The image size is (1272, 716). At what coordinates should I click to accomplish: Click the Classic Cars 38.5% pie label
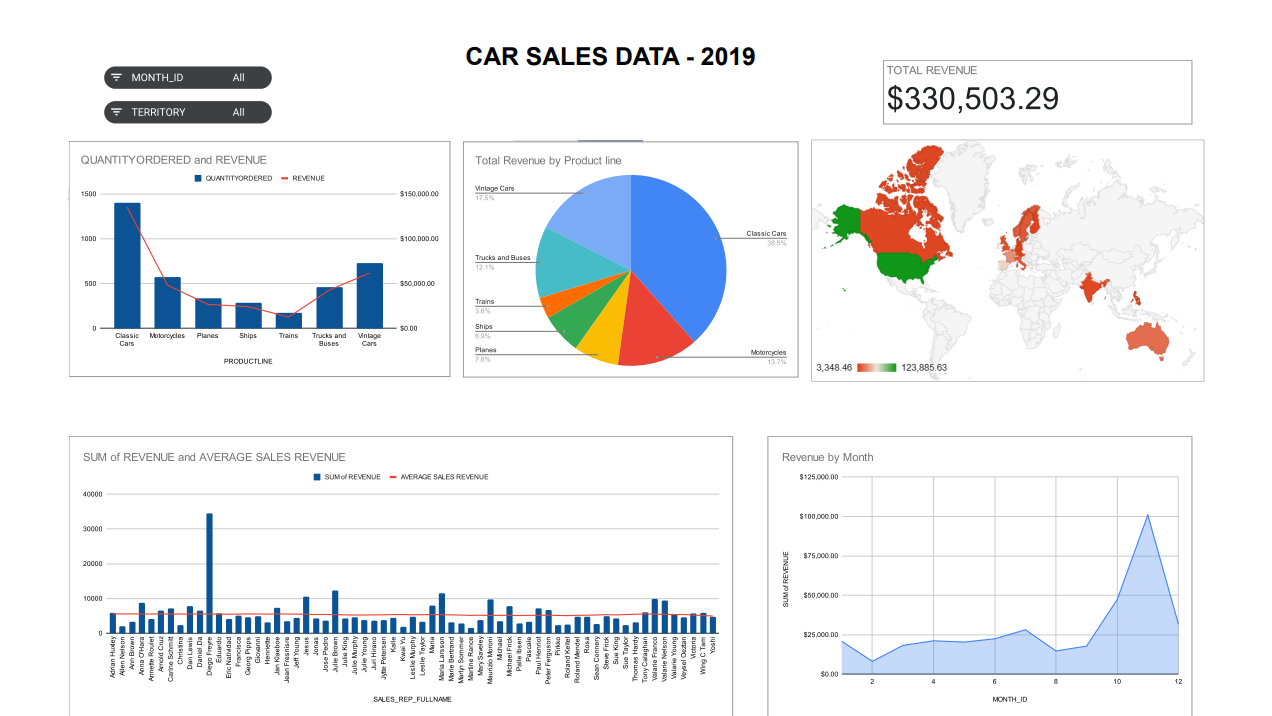pos(766,238)
